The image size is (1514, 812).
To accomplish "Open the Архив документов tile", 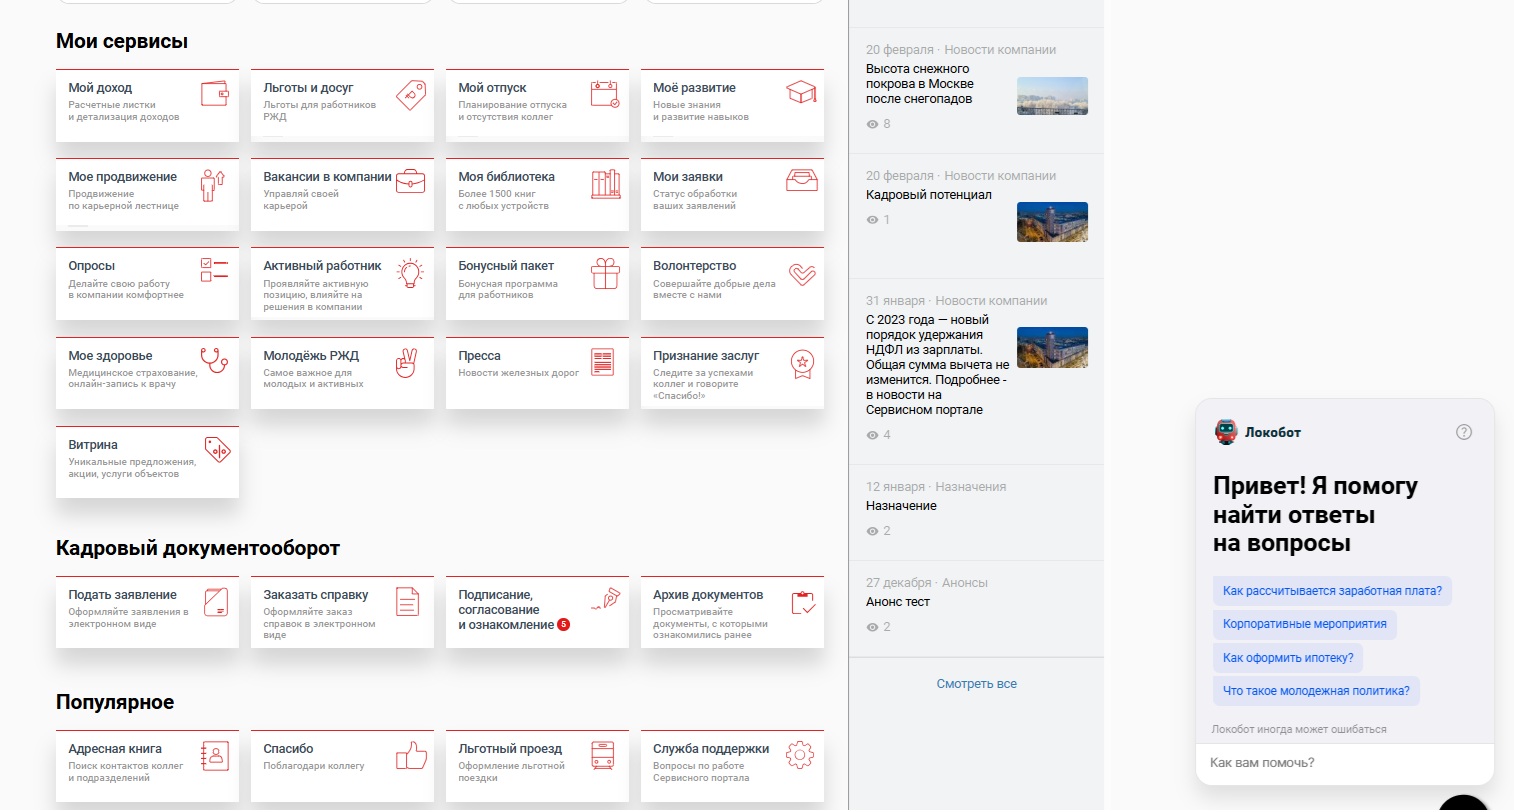I will click(x=732, y=611).
